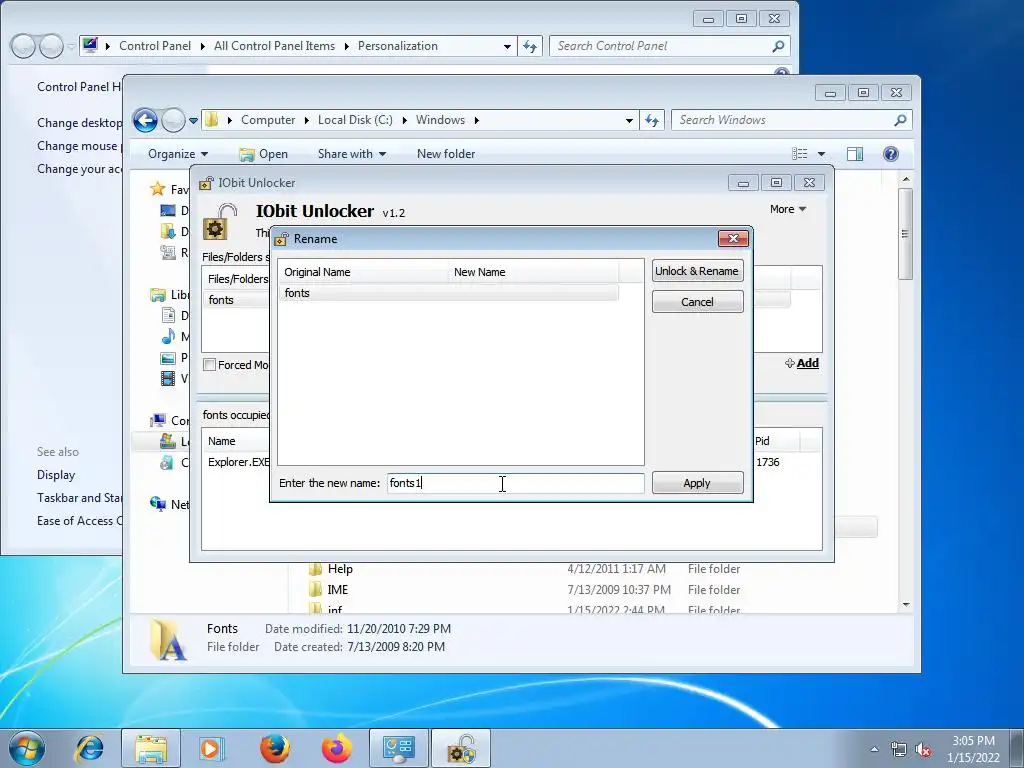Image resolution: width=1024 pixels, height=768 pixels.
Task: Click the new name input field
Action: pyautogui.click(x=515, y=483)
